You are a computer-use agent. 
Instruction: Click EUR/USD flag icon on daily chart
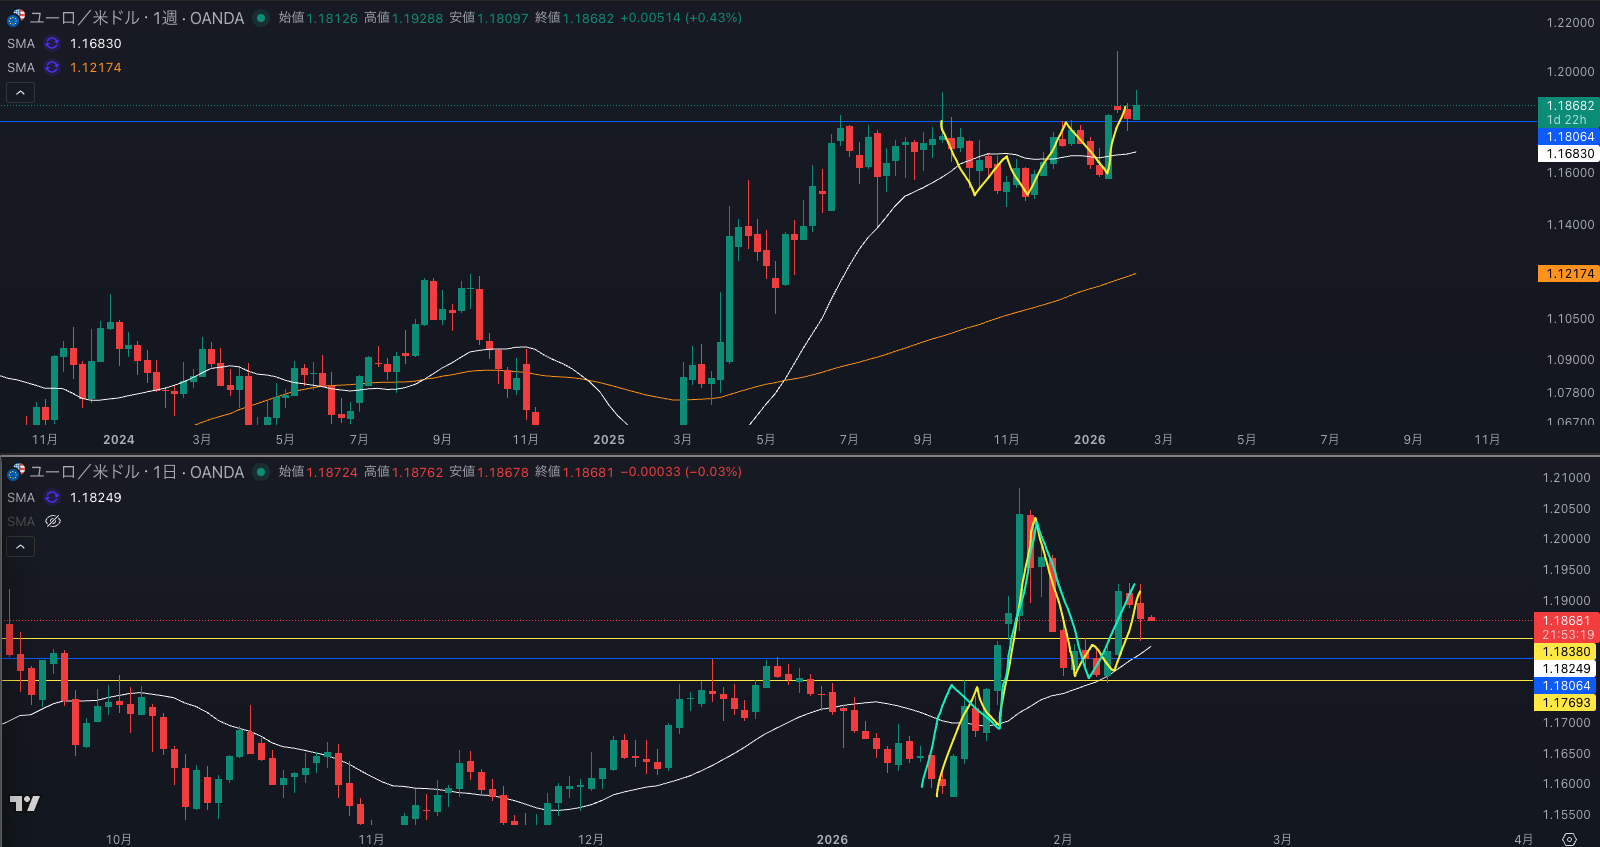(16, 472)
